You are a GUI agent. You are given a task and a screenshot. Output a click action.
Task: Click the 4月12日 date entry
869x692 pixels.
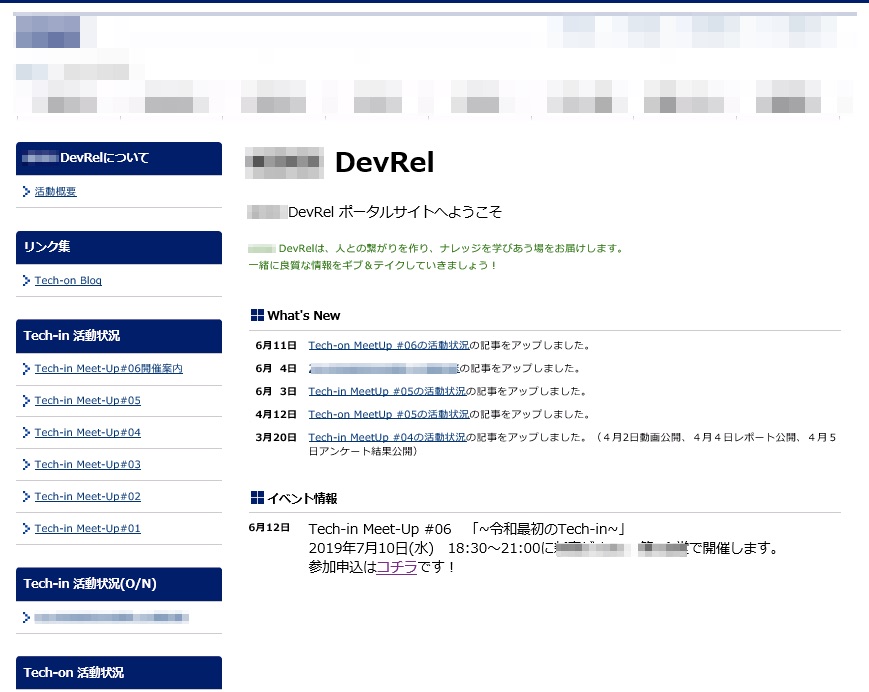click(276, 414)
